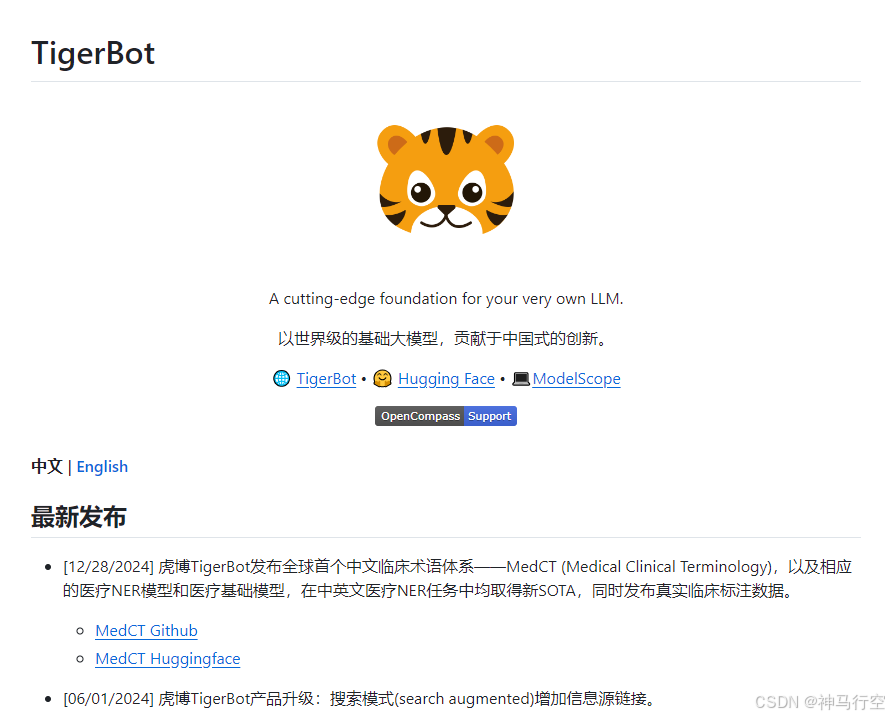The height and width of the screenshot is (717, 889).
Task: Click the tiger face logo image
Action: click(x=446, y=180)
